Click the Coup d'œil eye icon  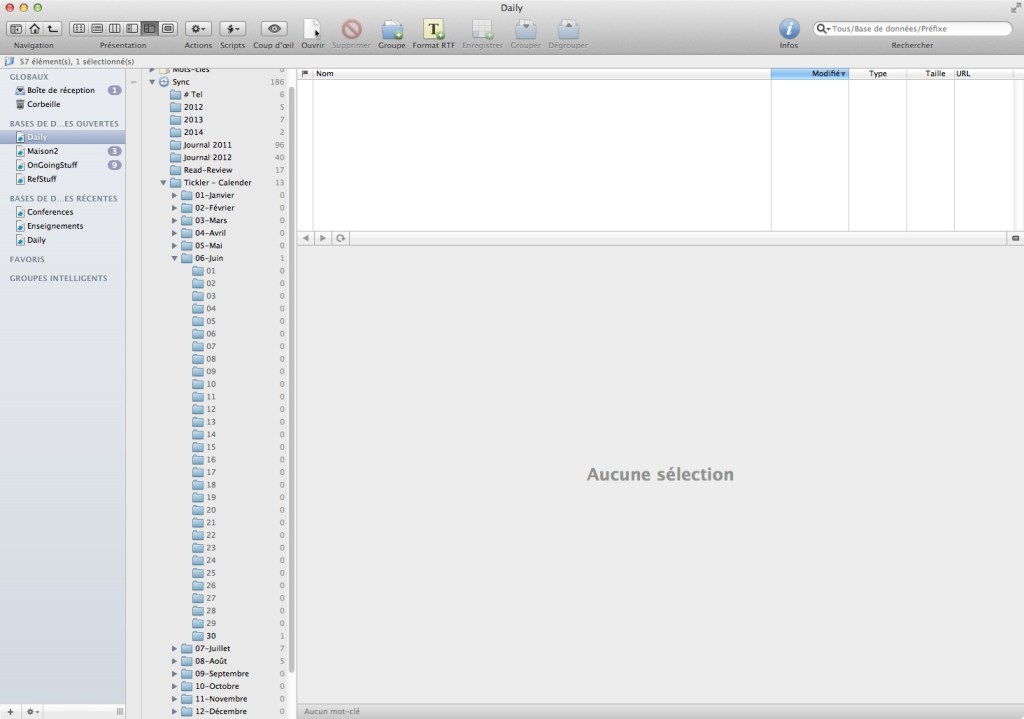(x=274, y=29)
